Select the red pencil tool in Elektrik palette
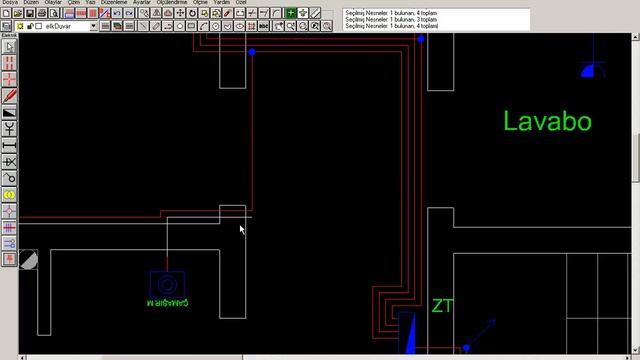The width and height of the screenshot is (640, 360). click(x=9, y=96)
